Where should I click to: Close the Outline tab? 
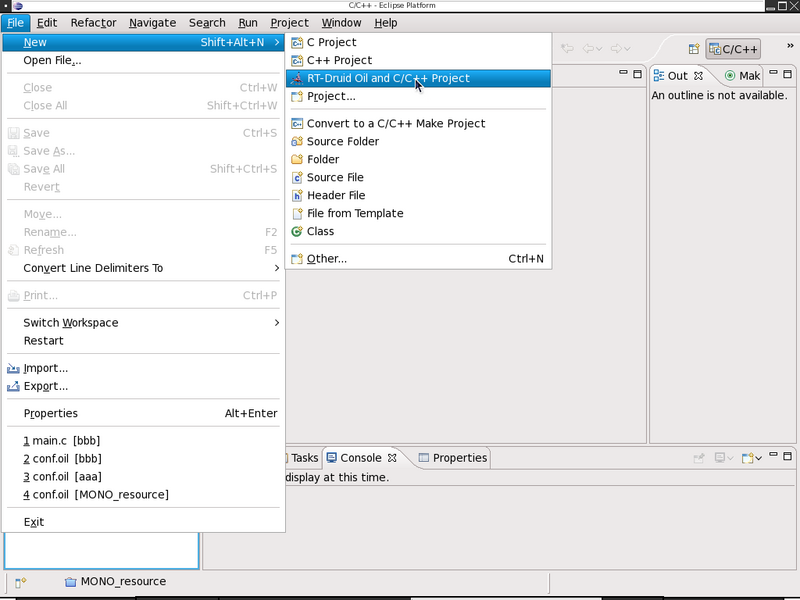[x=698, y=76]
